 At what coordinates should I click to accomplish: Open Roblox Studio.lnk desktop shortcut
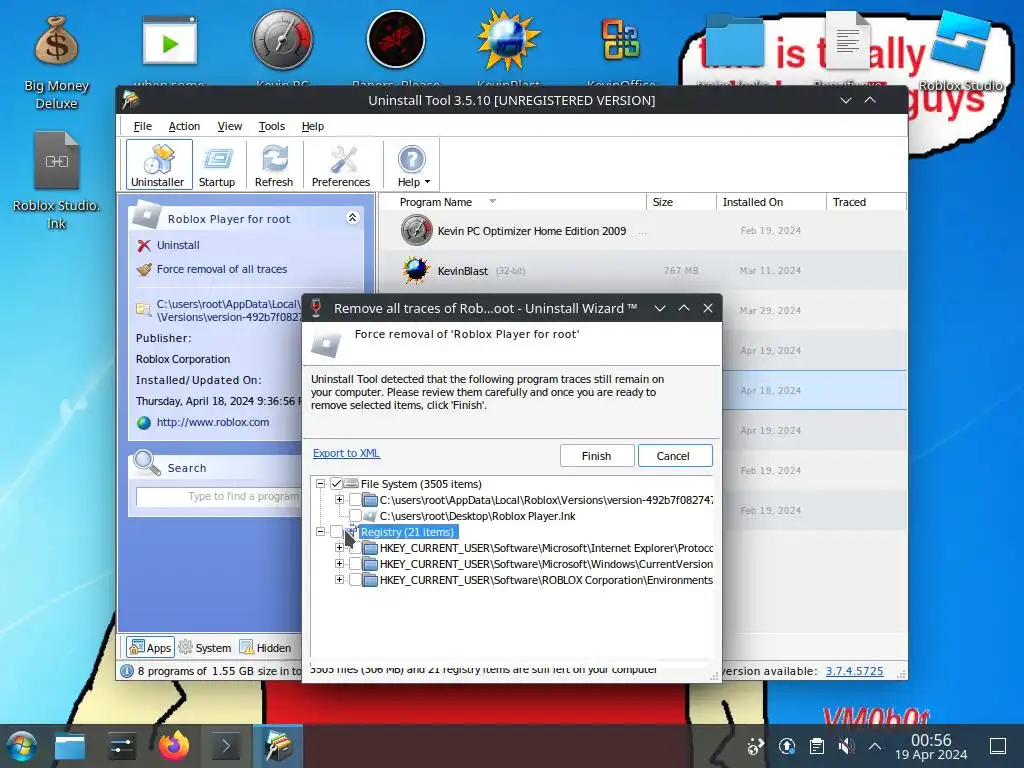(57, 182)
